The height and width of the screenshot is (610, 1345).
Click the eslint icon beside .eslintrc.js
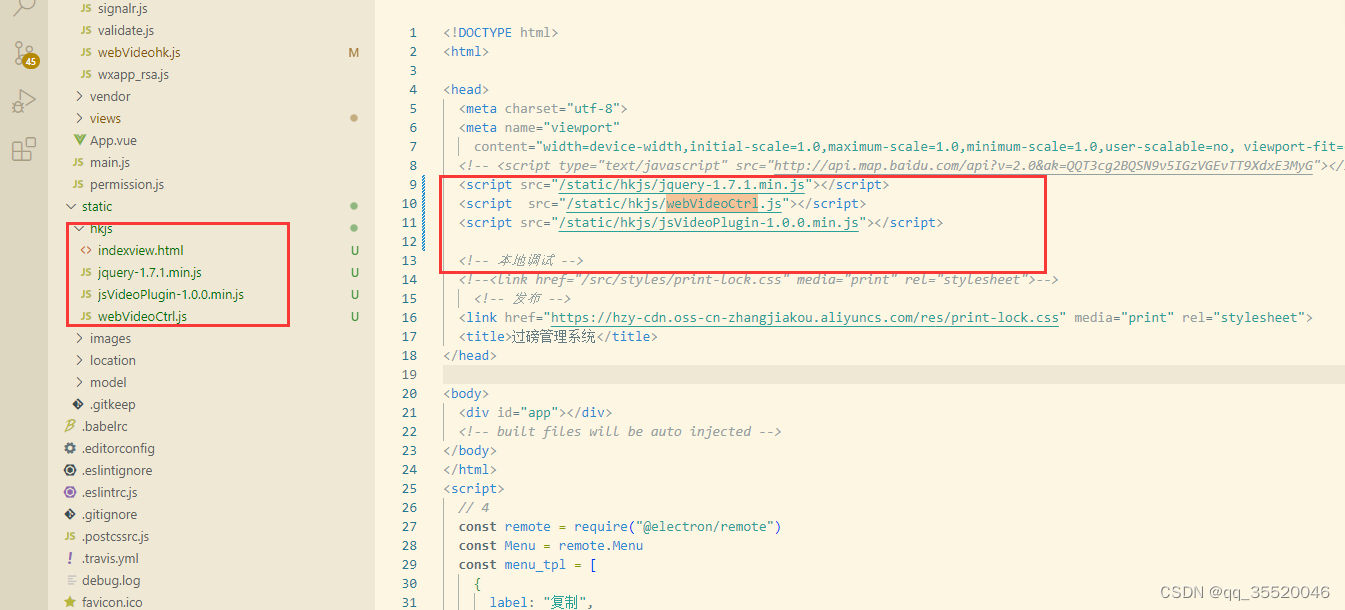click(70, 492)
